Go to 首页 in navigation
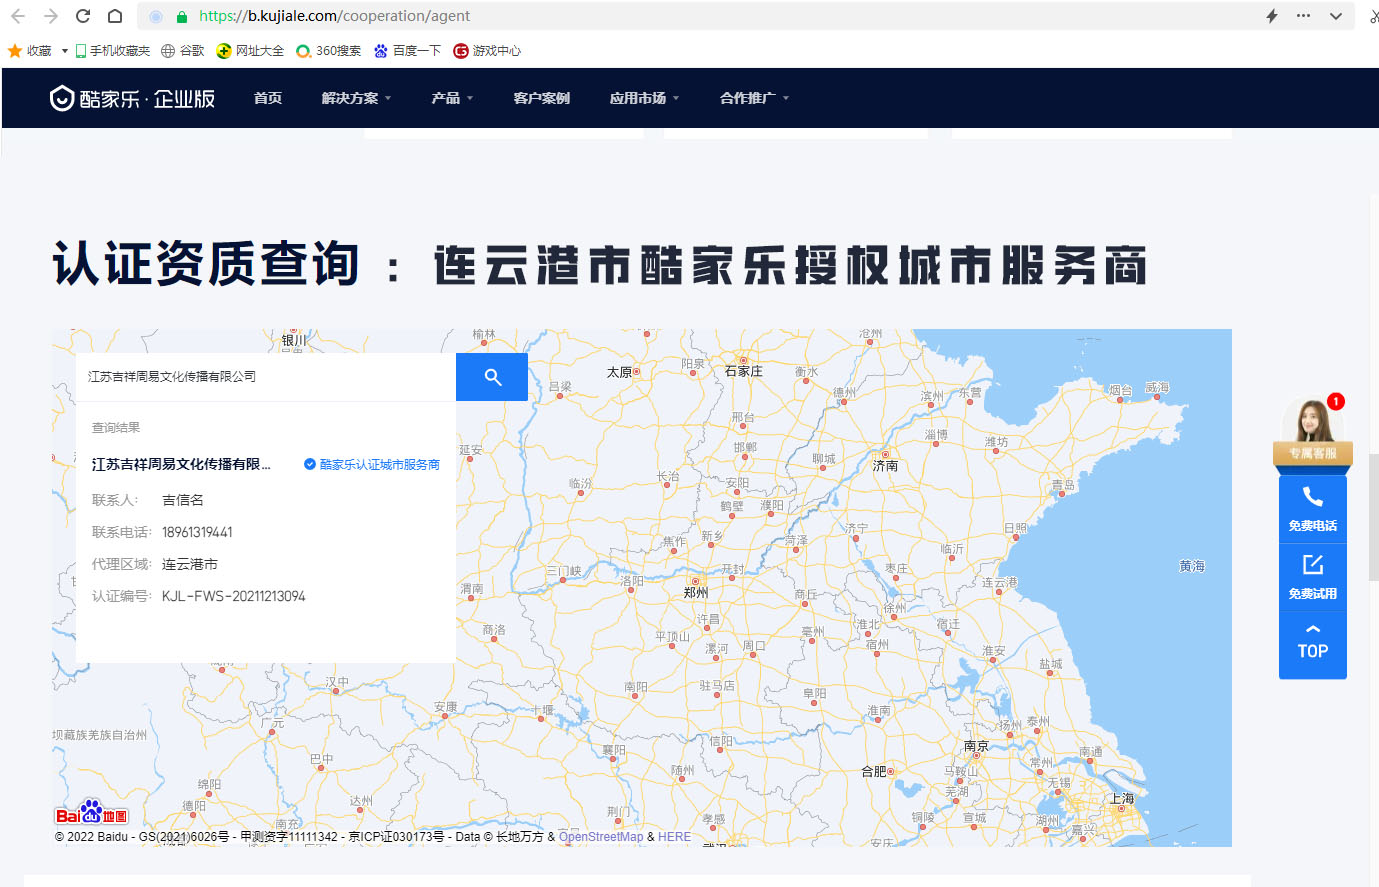Screen dimensions: 1379x887 [268, 98]
